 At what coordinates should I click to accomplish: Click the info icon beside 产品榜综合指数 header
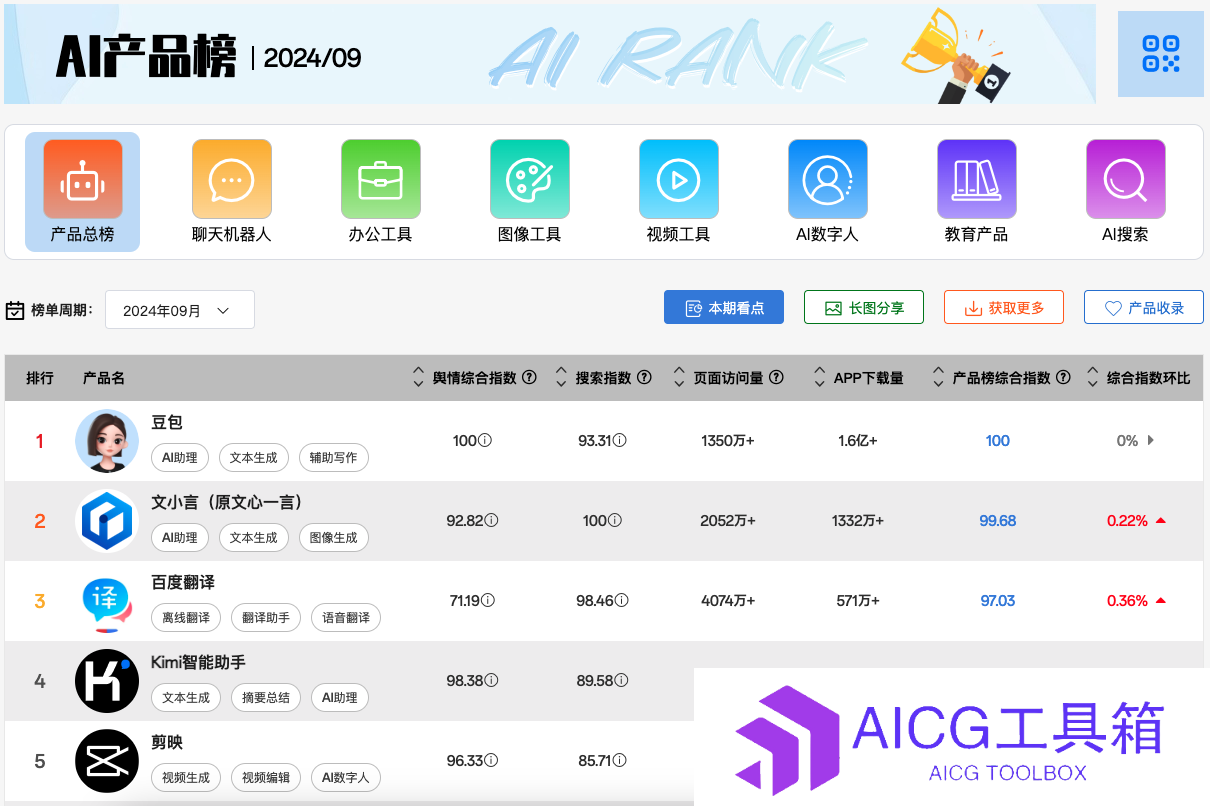point(1064,378)
